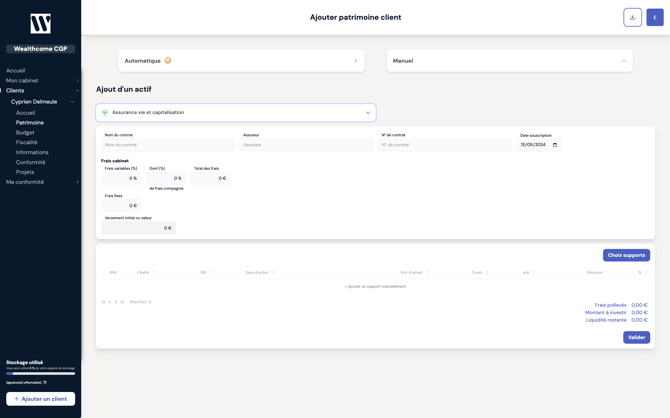Click the coin icon beside Automatique
Image resolution: width=670 pixels, height=418 pixels.
coord(168,61)
